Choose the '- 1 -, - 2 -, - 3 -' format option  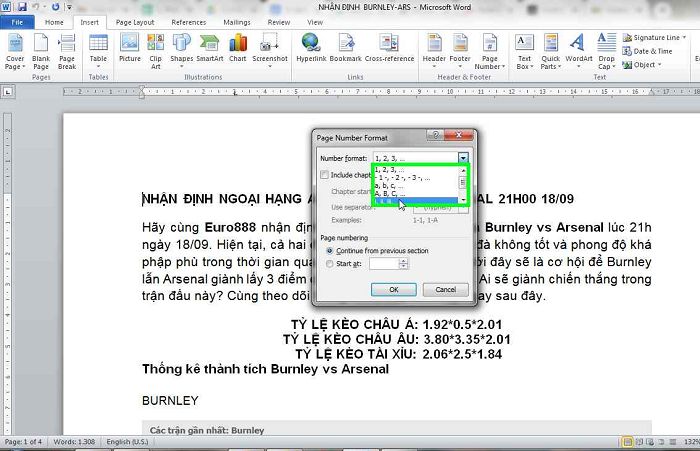416,178
